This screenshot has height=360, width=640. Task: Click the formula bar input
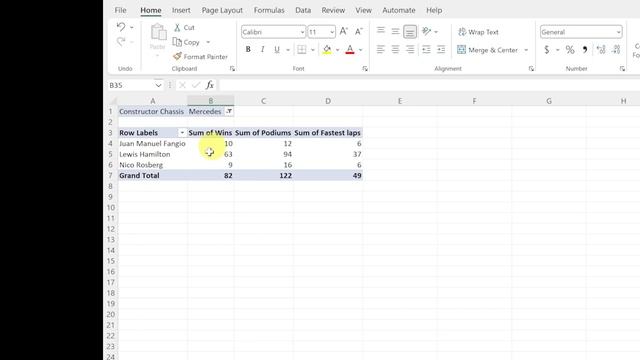pyautogui.click(x=429, y=85)
